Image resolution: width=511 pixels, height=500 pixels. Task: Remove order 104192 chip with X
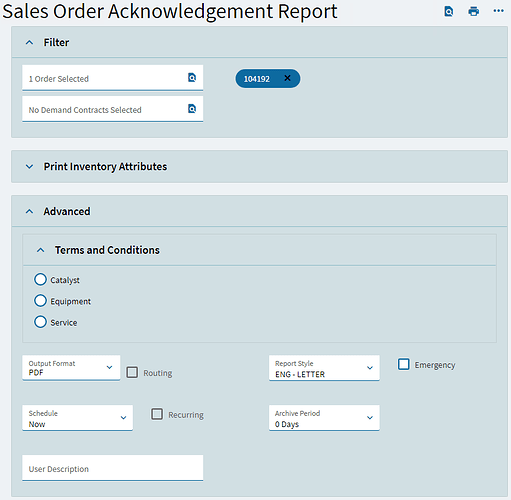pyautogui.click(x=287, y=78)
